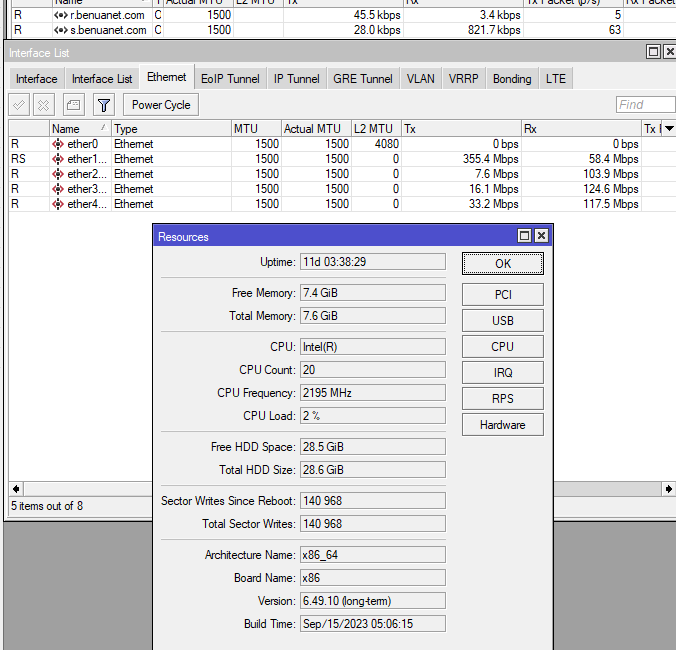The image size is (676, 650).
Task: Click the Find search field
Action: point(643,105)
